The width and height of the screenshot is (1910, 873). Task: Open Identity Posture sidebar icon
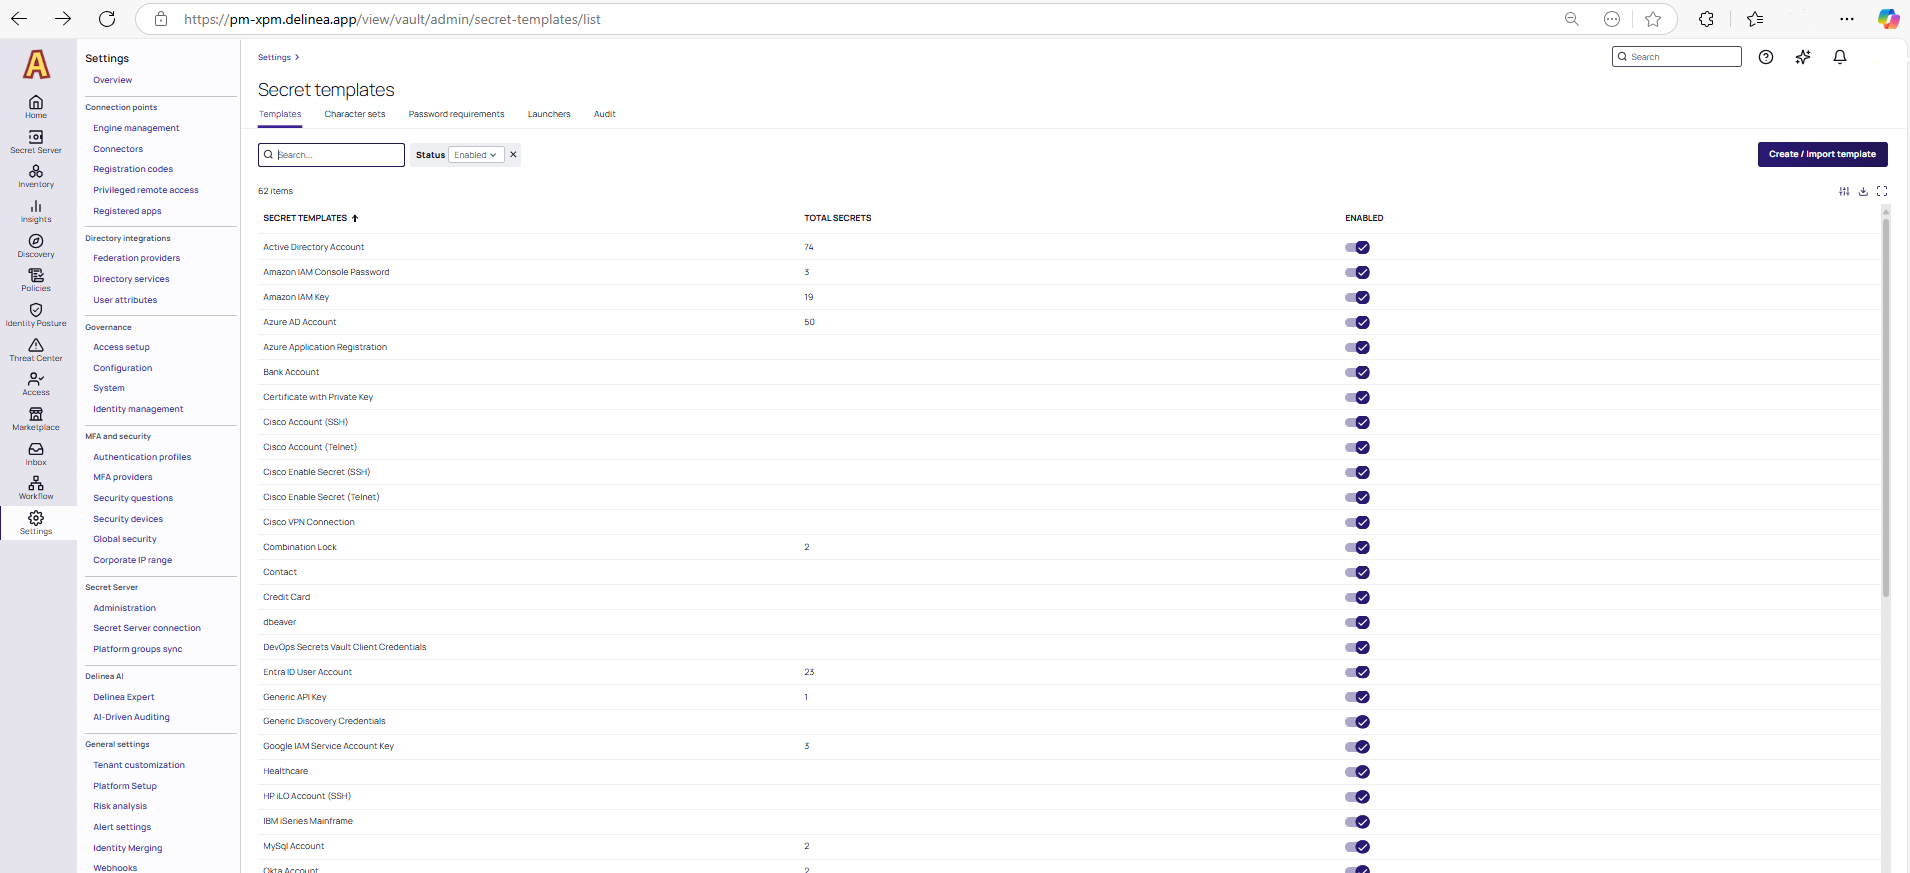36,315
